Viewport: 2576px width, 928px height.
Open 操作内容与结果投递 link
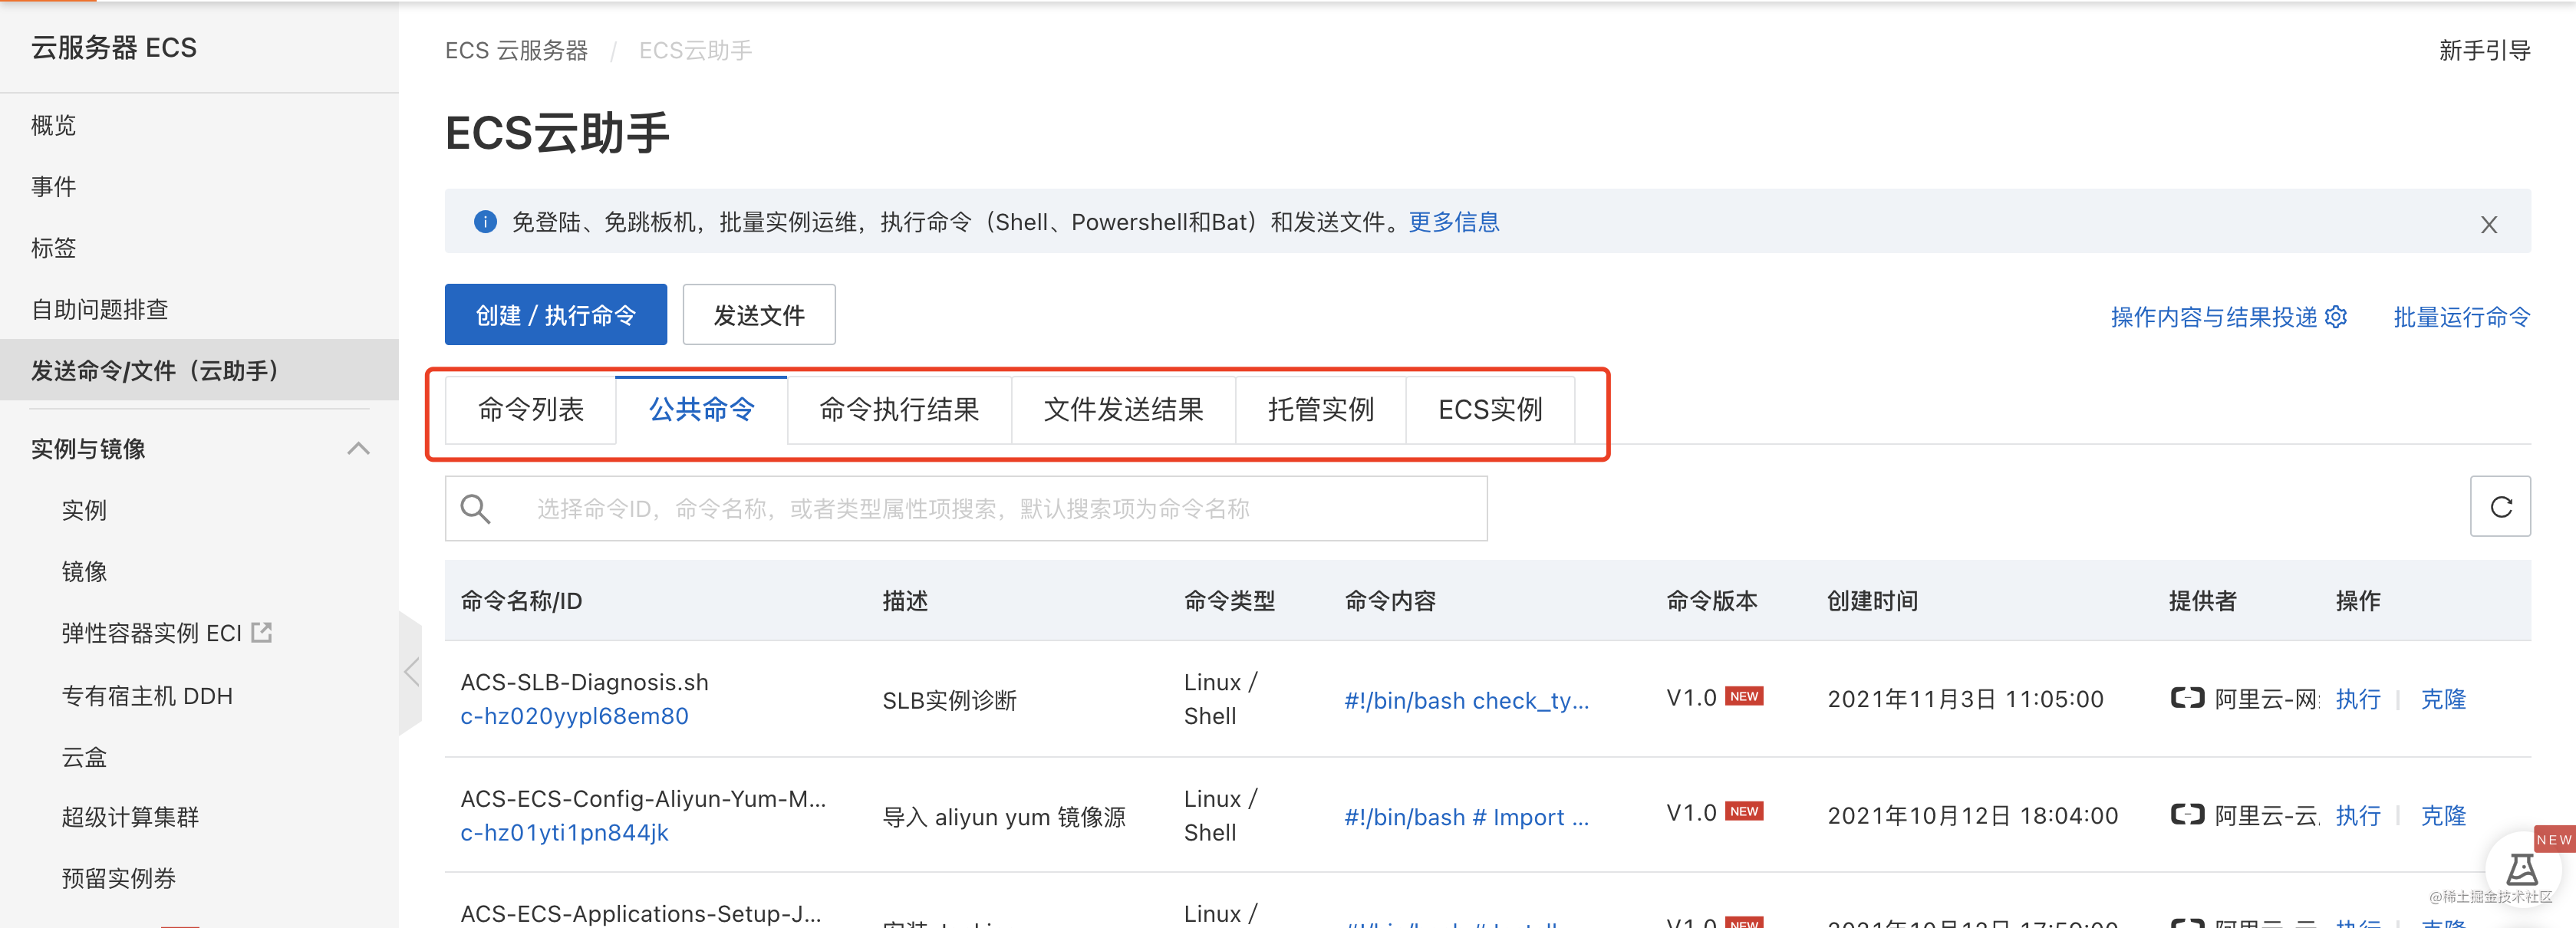click(x=2213, y=317)
